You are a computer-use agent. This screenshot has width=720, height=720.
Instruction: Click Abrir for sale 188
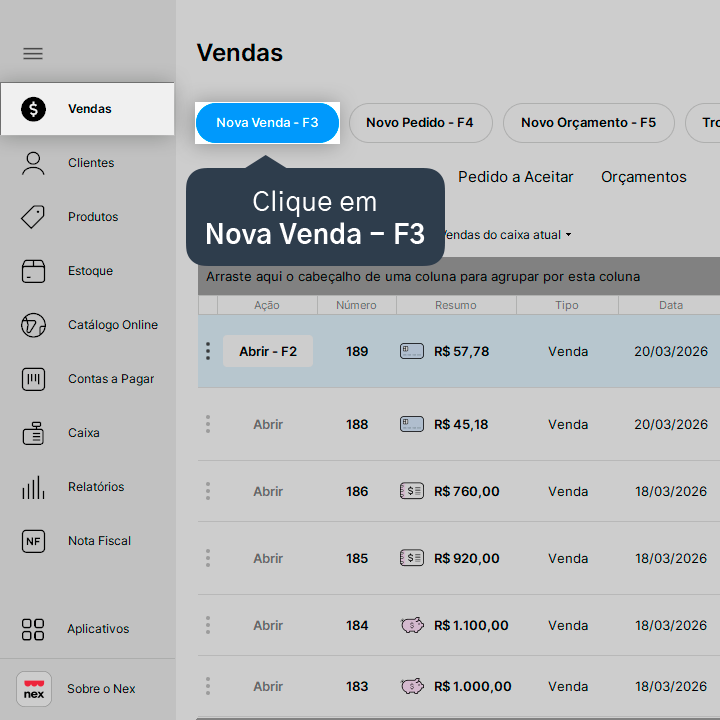click(268, 424)
